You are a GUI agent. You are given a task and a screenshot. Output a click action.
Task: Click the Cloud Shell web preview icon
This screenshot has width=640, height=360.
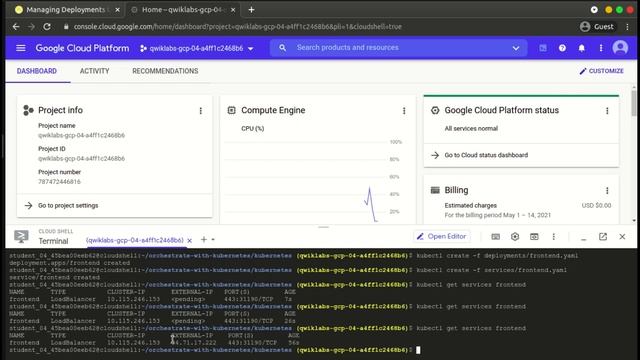pyautogui.click(x=534, y=237)
